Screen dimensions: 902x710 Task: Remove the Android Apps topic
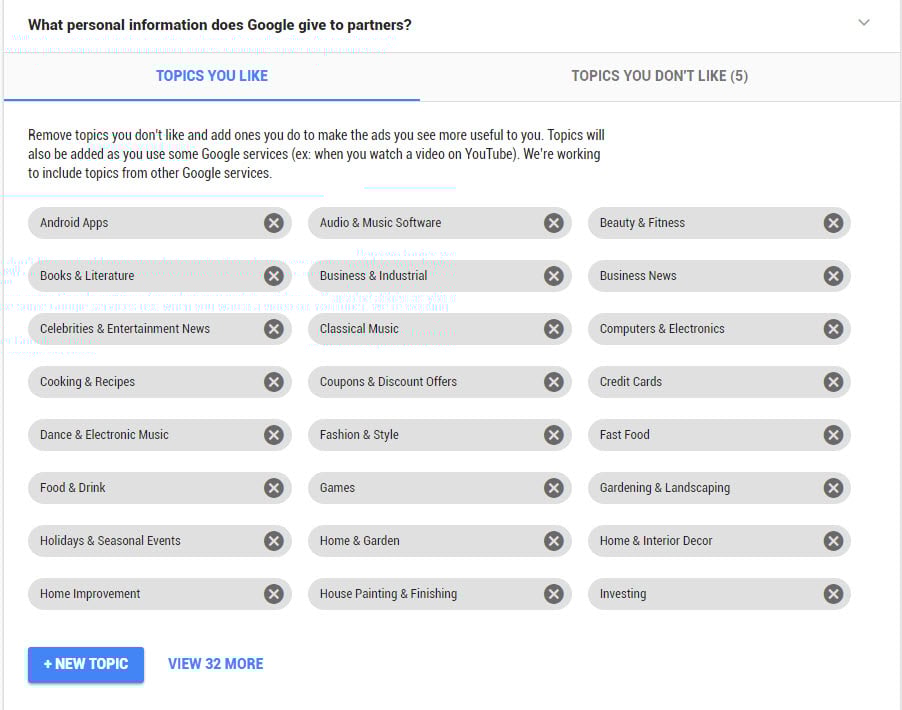(x=273, y=223)
